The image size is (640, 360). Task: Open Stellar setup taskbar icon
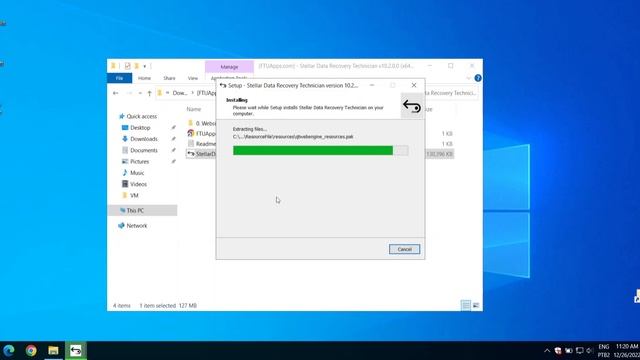coord(76,350)
